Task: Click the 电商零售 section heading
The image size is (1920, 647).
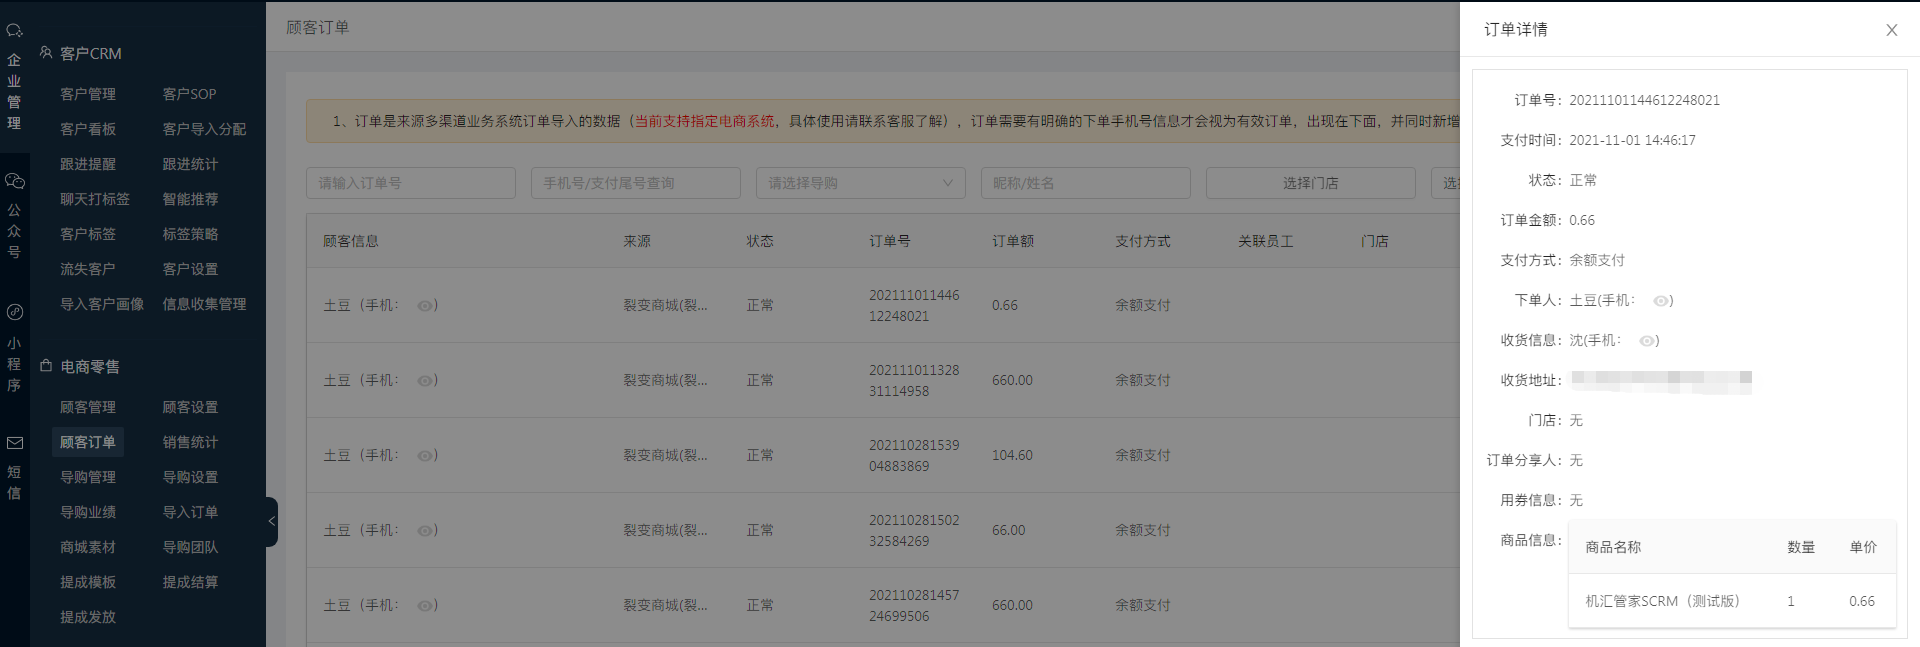Action: tap(90, 367)
